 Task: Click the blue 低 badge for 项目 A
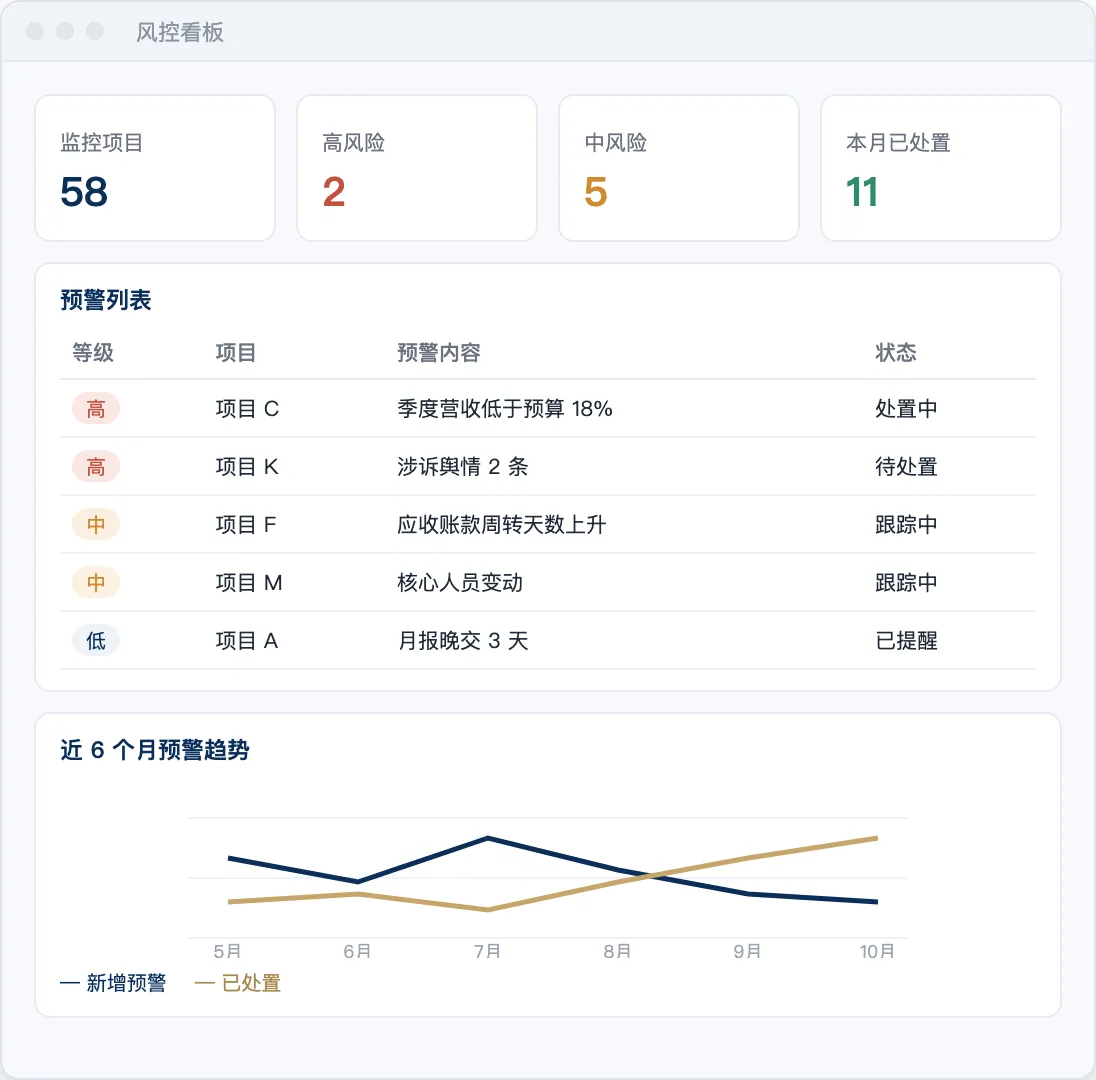pos(96,640)
